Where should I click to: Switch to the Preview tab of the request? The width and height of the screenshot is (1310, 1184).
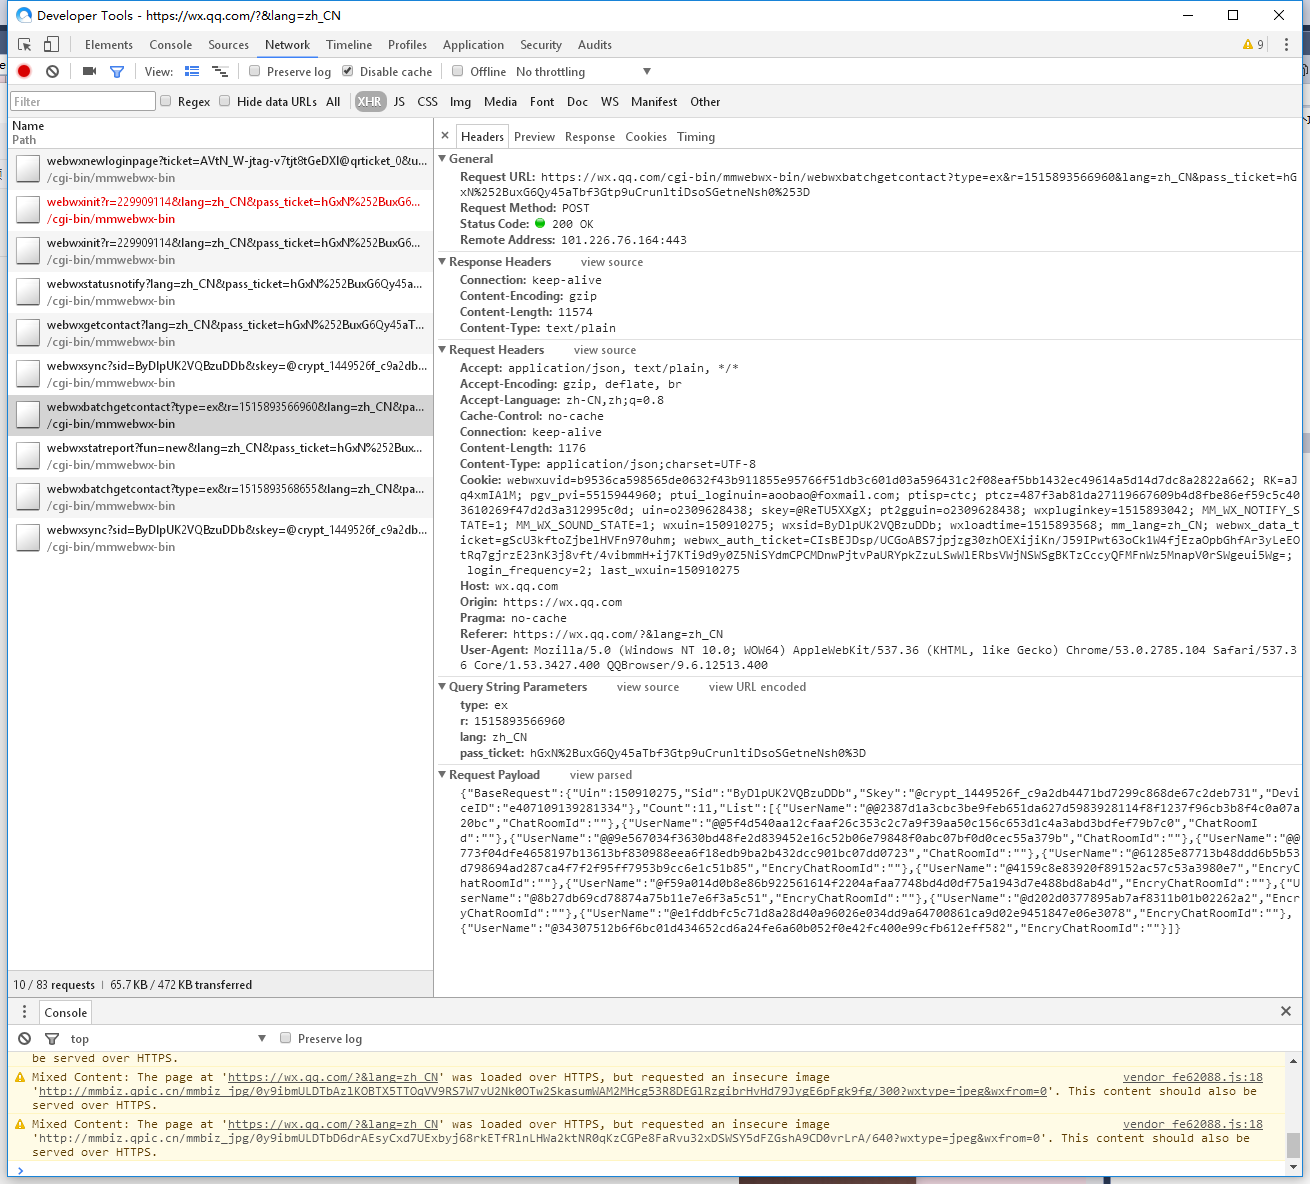coord(534,137)
